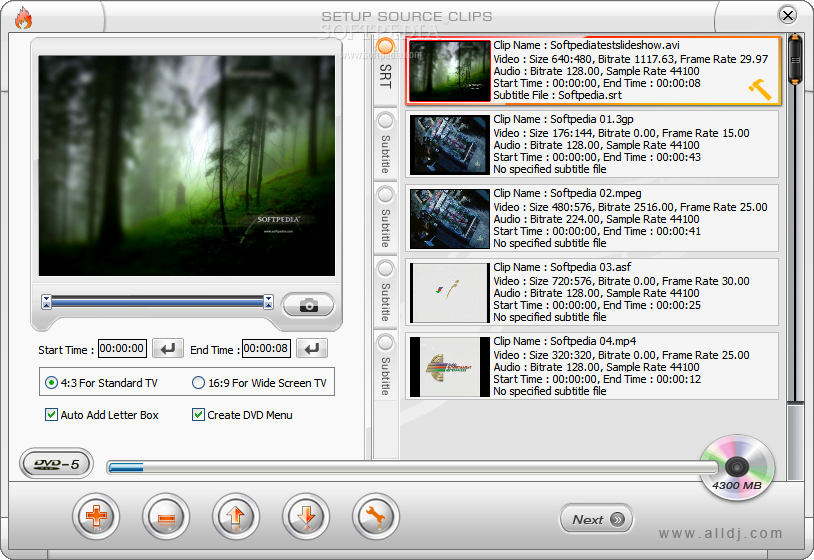Toggle DVD-5 disc type button
Image resolution: width=814 pixels, height=560 pixels.
[56, 464]
